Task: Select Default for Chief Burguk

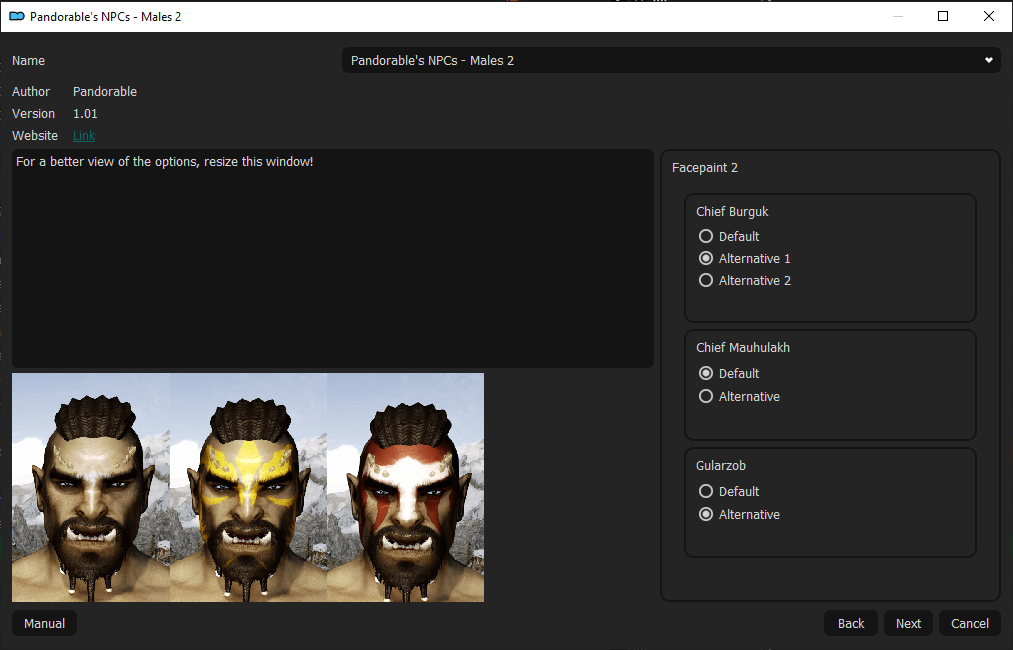Action: point(729,236)
